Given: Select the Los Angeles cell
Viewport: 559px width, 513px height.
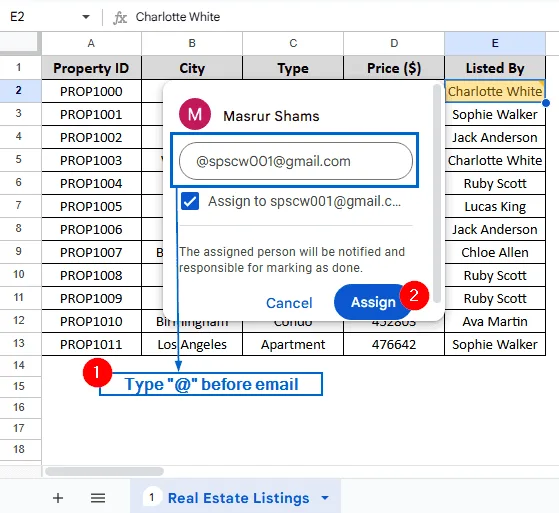Looking at the screenshot, I should pyautogui.click(x=192, y=344).
